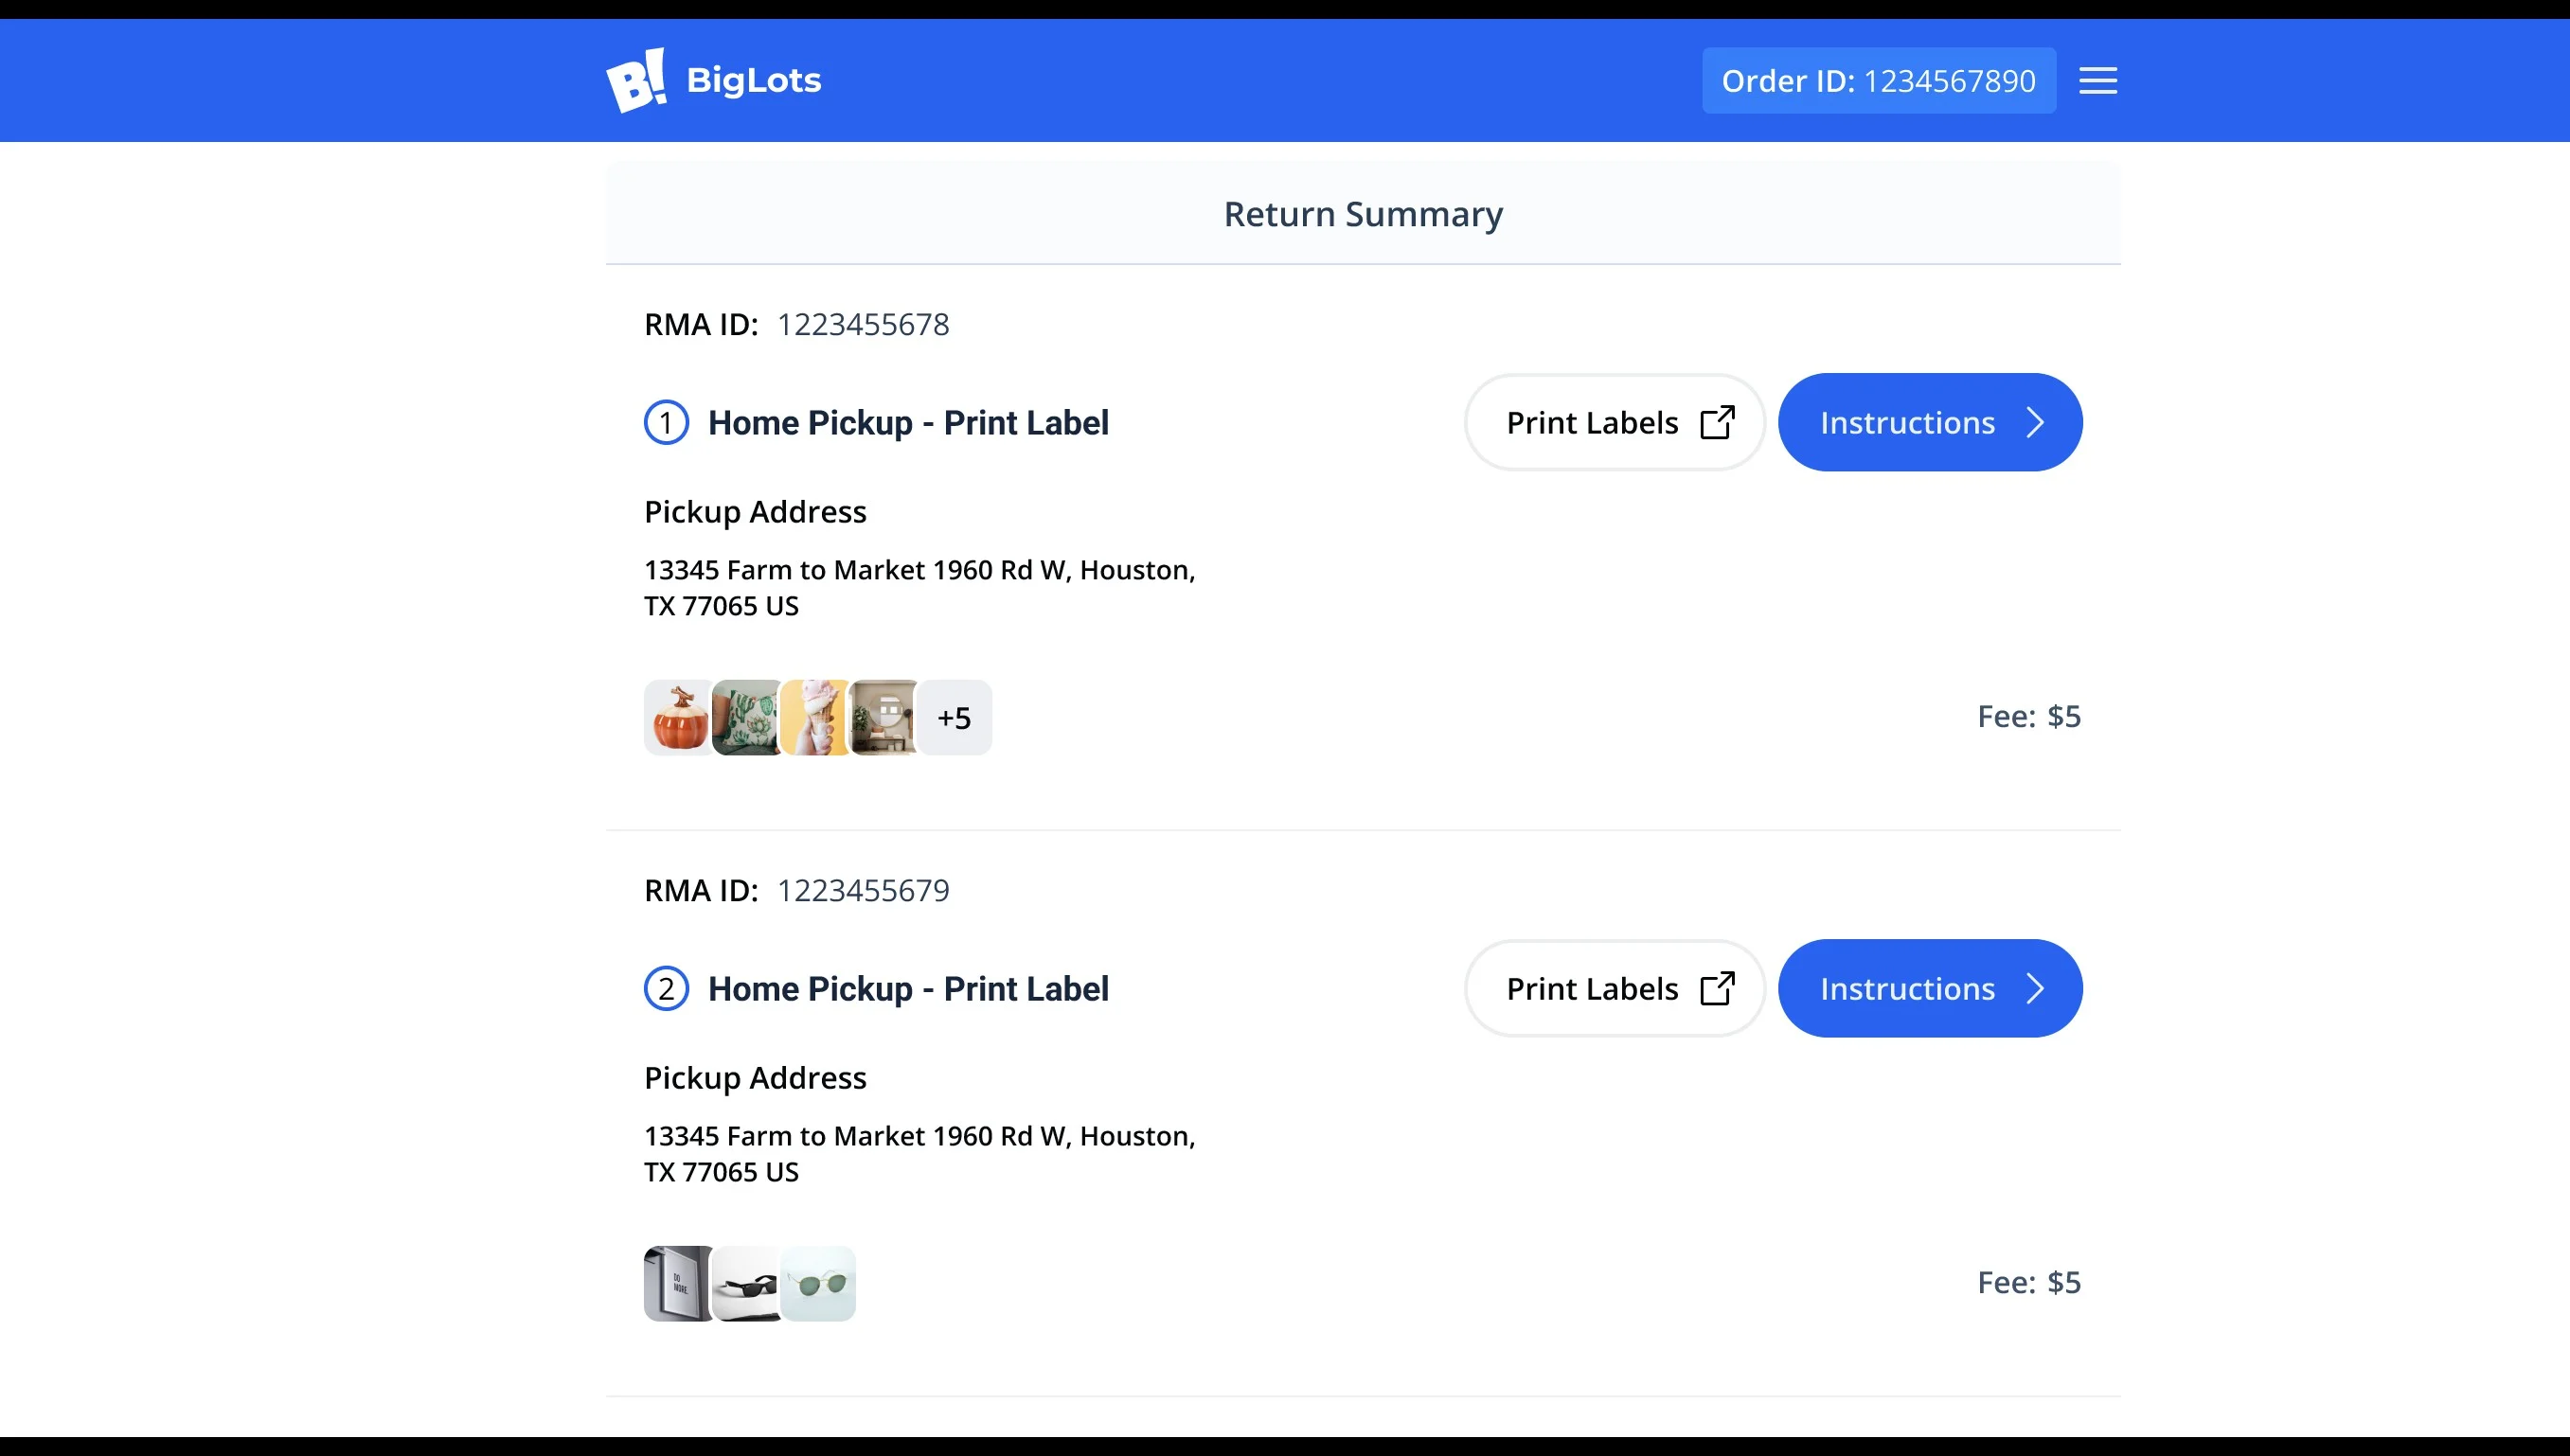Click the first Pickup Address label
The height and width of the screenshot is (1456, 2570).
click(755, 511)
